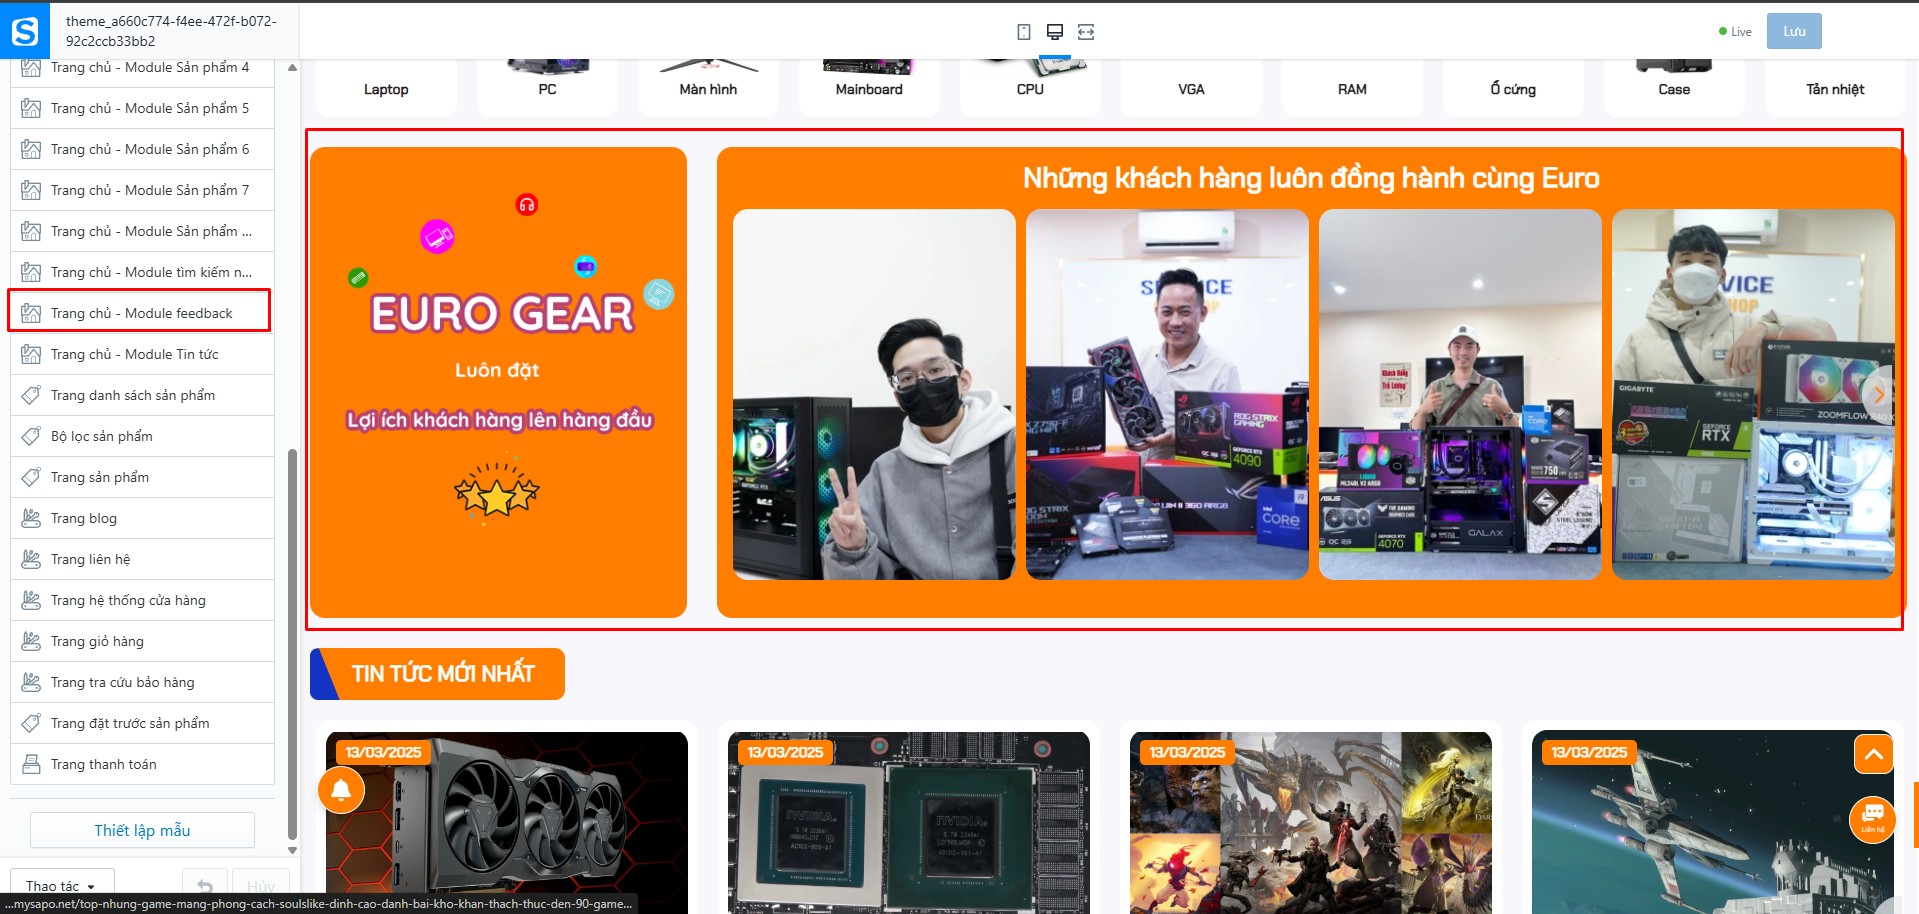Click the Thiết lập mẫu button
The image size is (1919, 914).
(142, 830)
